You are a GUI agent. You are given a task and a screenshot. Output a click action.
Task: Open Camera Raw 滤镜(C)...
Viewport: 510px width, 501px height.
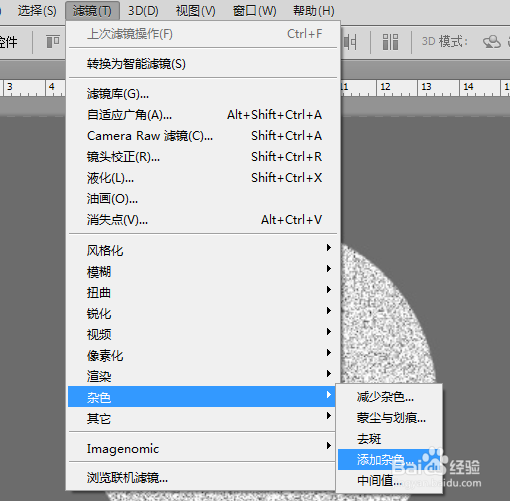pyautogui.click(x=202, y=136)
